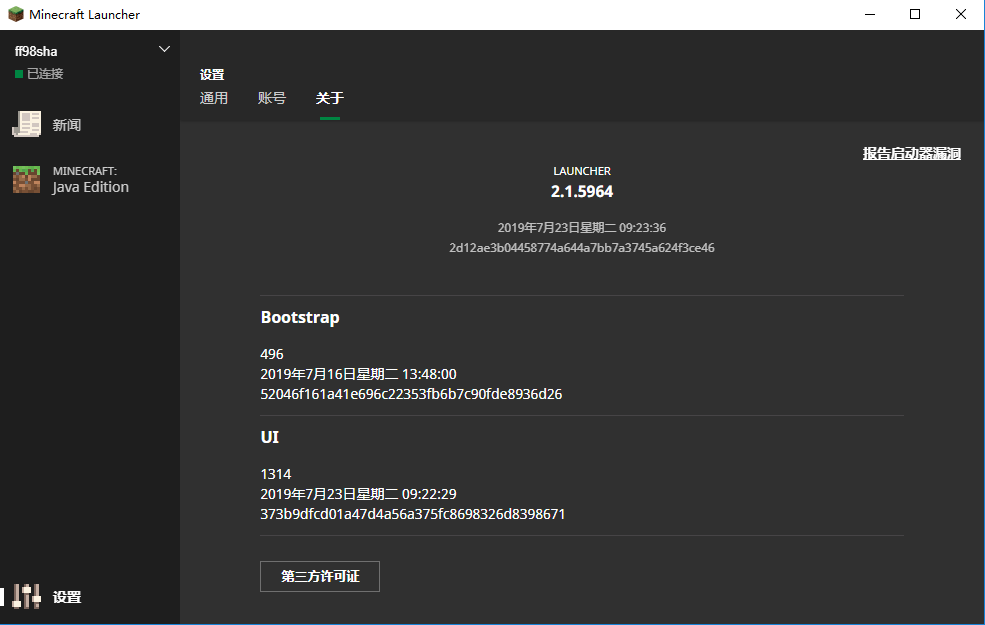This screenshot has width=985, height=625.
Task: Close the Minecraft Launcher window
Action: (961, 14)
